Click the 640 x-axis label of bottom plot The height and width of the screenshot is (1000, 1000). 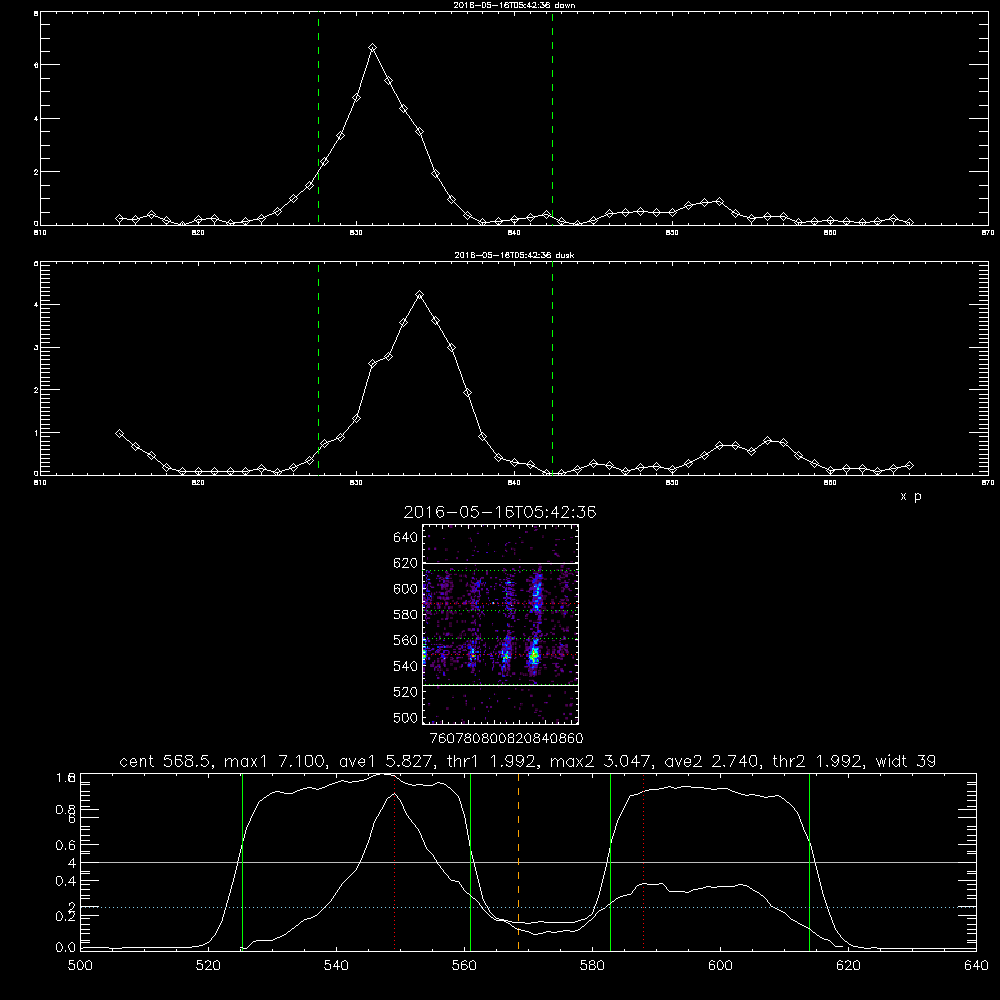pyautogui.click(x=976, y=966)
